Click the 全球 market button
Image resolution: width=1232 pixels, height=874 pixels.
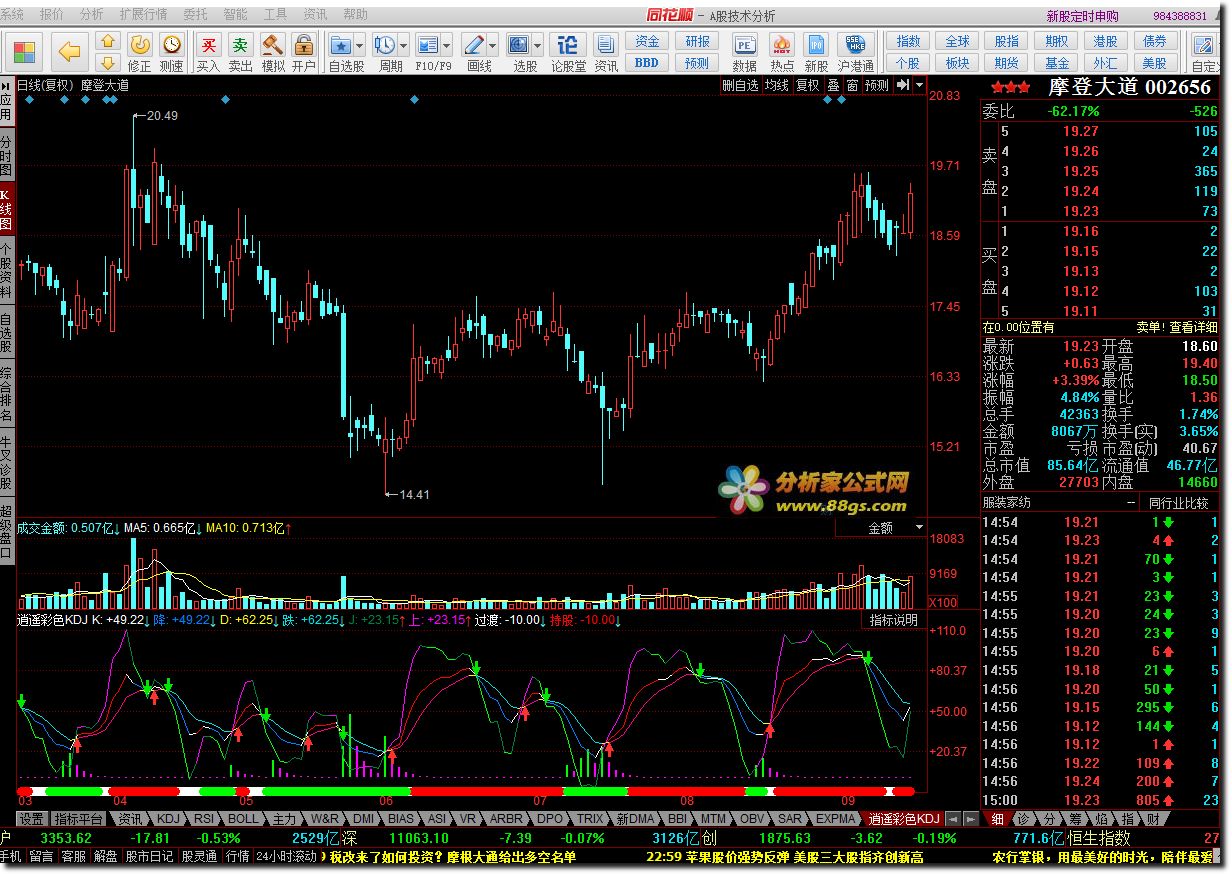[x=957, y=41]
